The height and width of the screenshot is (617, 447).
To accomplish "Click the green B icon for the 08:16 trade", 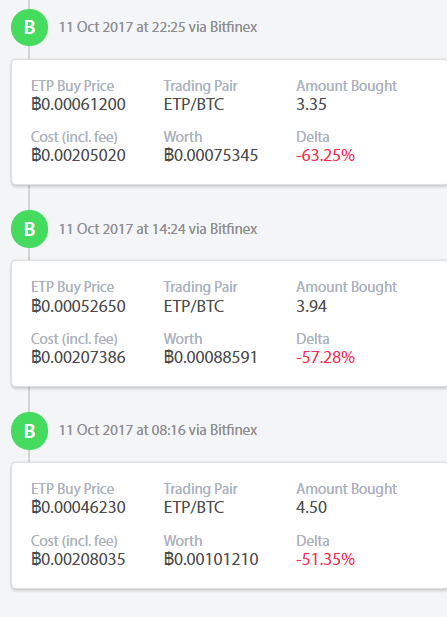I will 30,431.
